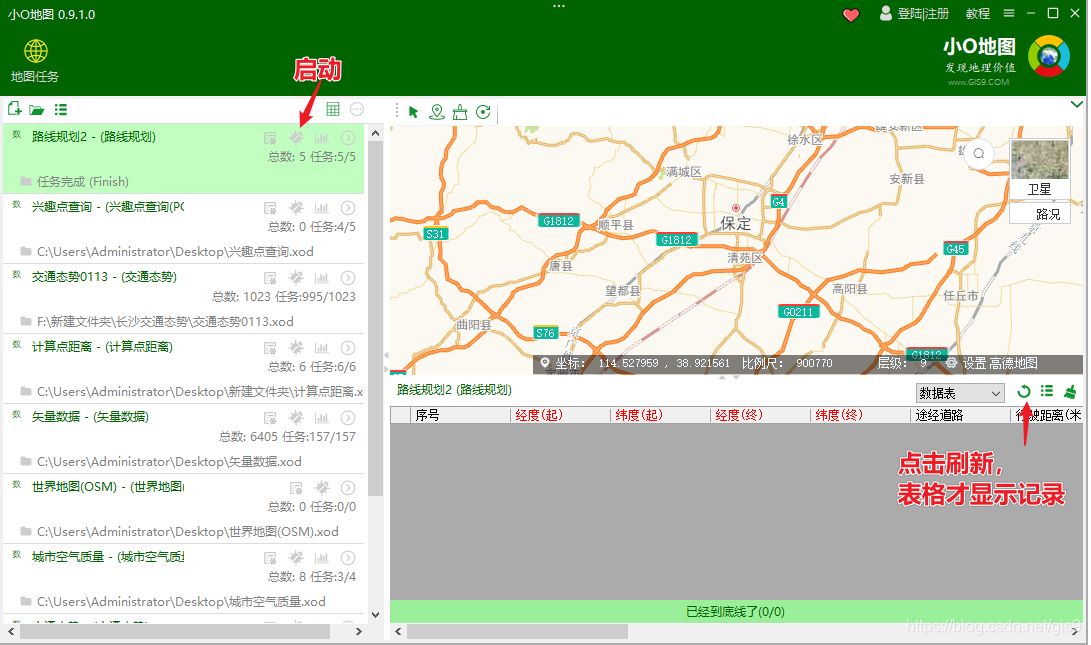Viewport: 1091px width, 645px height.
Task: Open 设置 in the map status bar
Action: 974,363
